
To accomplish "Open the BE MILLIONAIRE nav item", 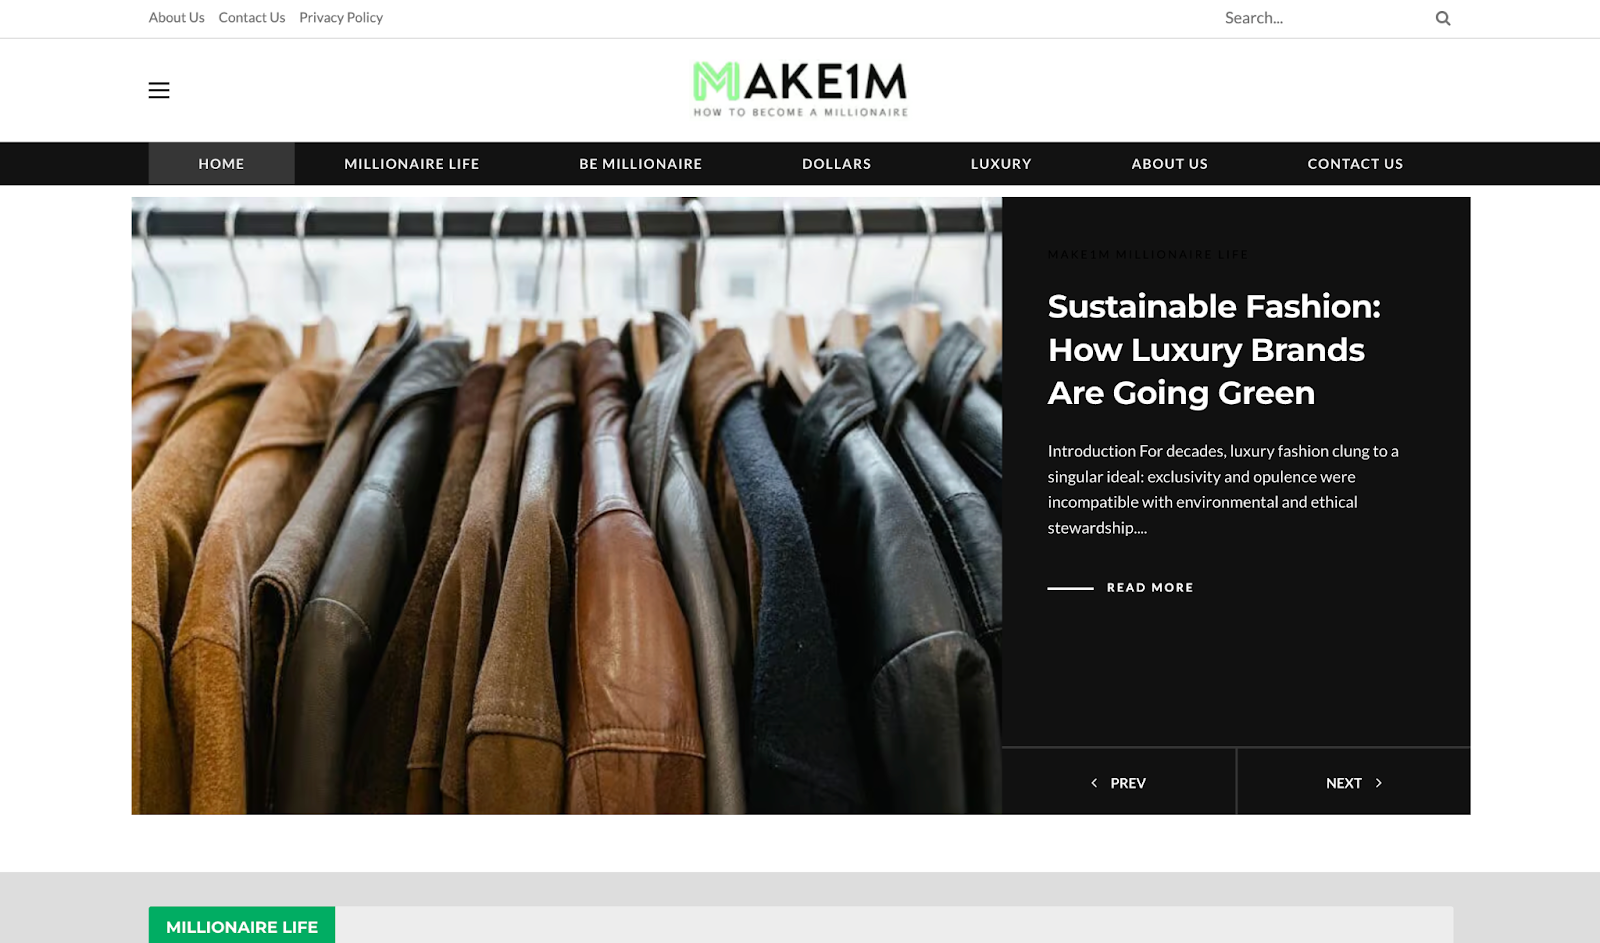I will point(641,163).
